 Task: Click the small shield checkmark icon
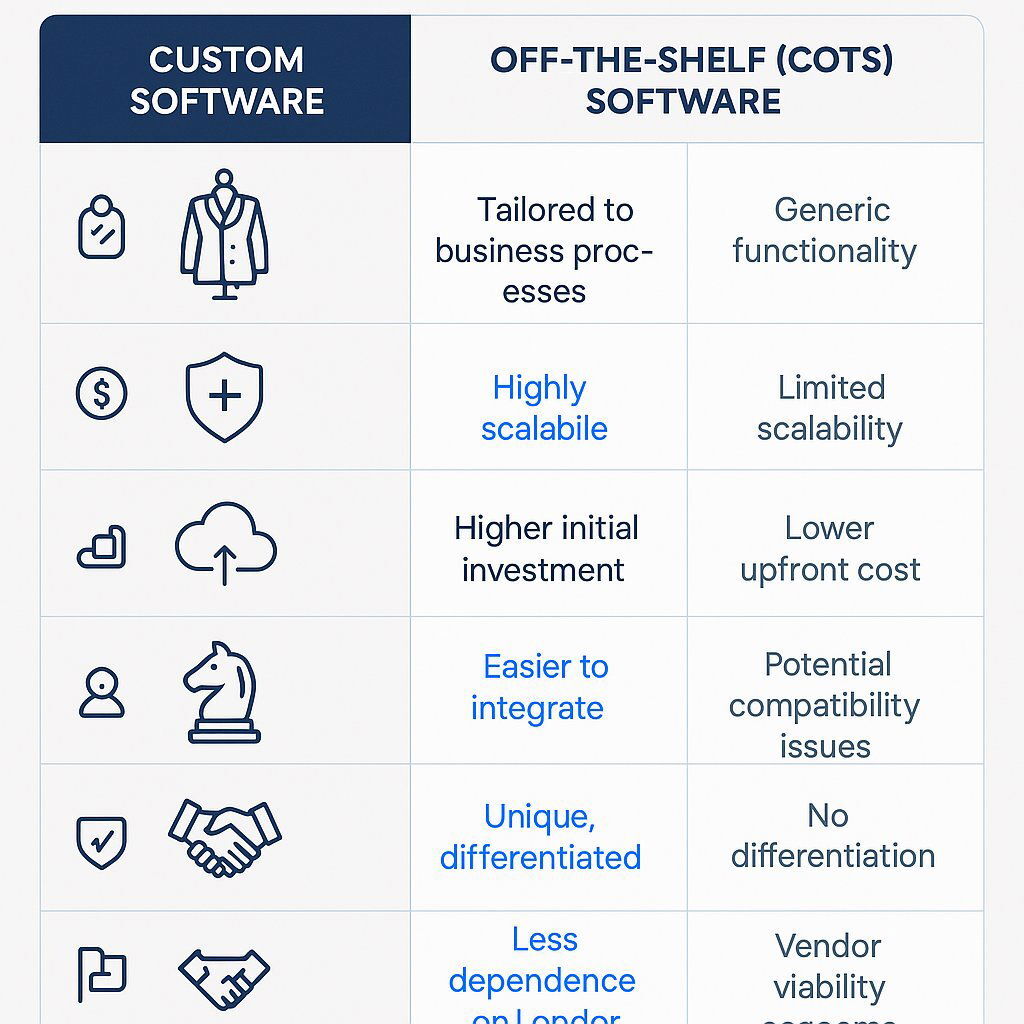pos(102,840)
